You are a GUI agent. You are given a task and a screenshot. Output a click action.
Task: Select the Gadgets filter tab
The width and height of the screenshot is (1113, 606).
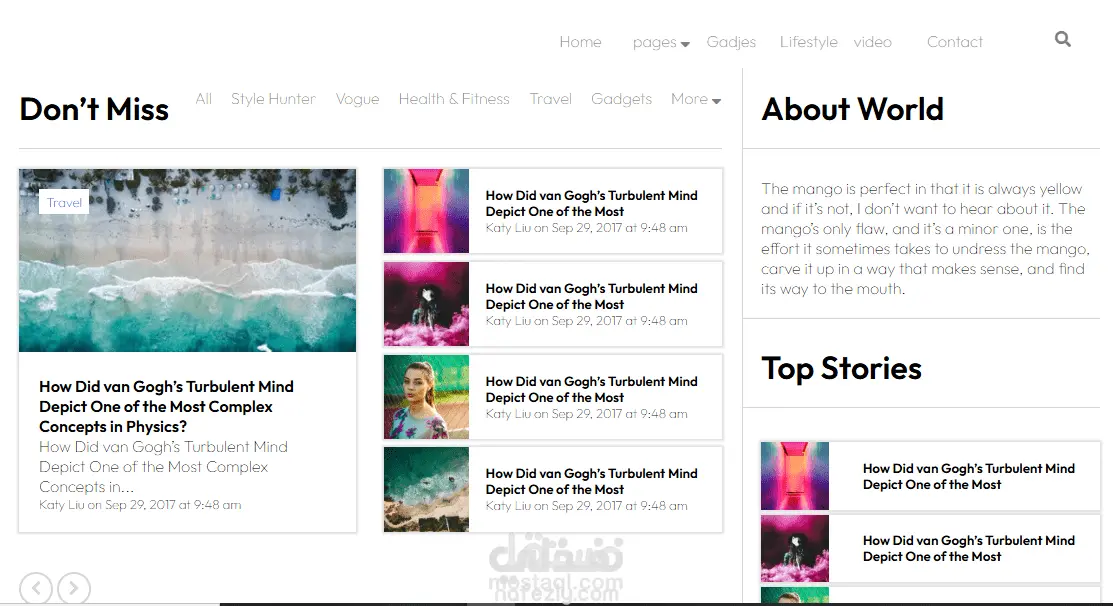(621, 99)
